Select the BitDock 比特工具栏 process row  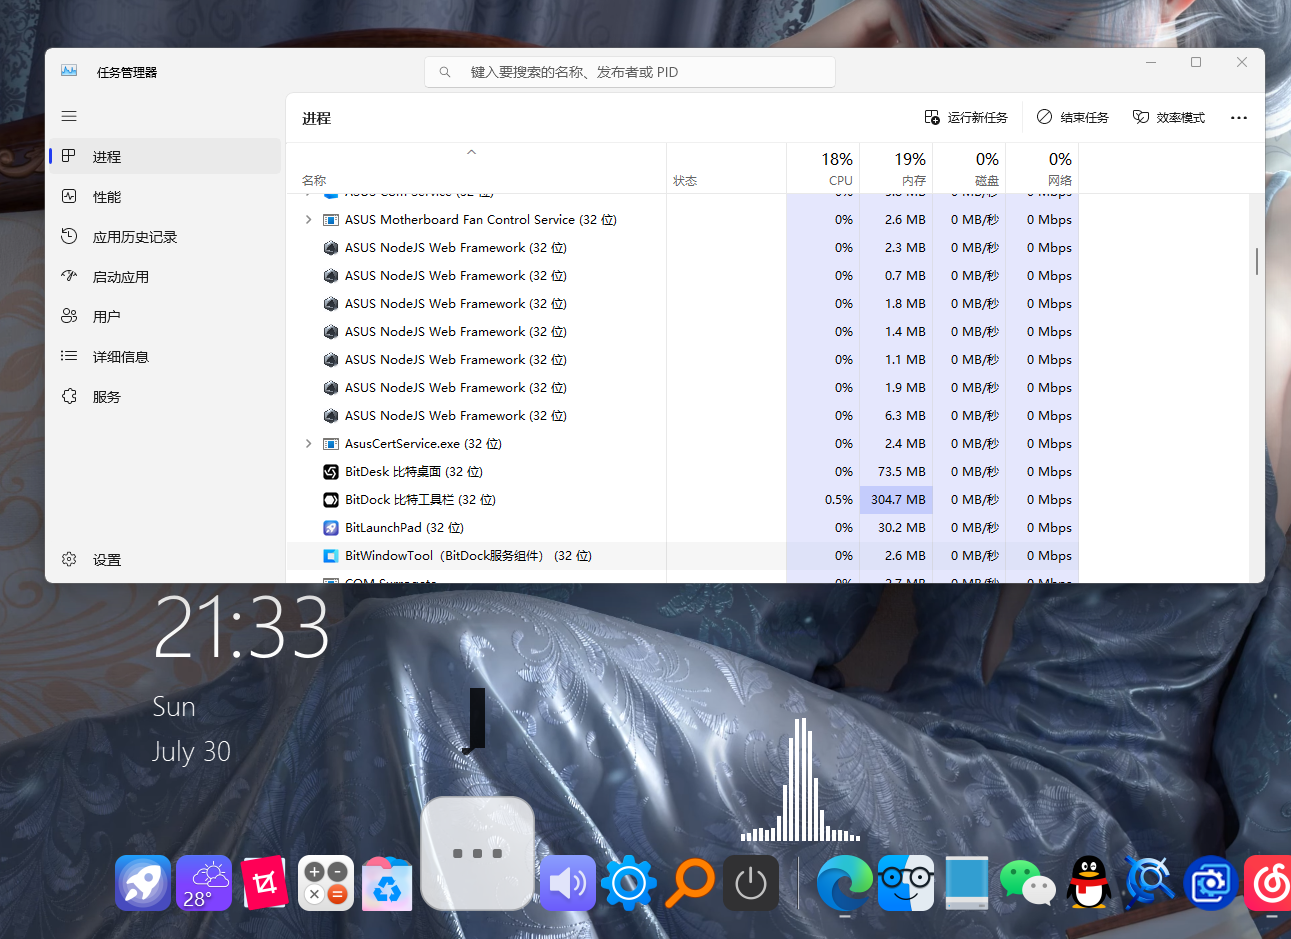coord(420,500)
